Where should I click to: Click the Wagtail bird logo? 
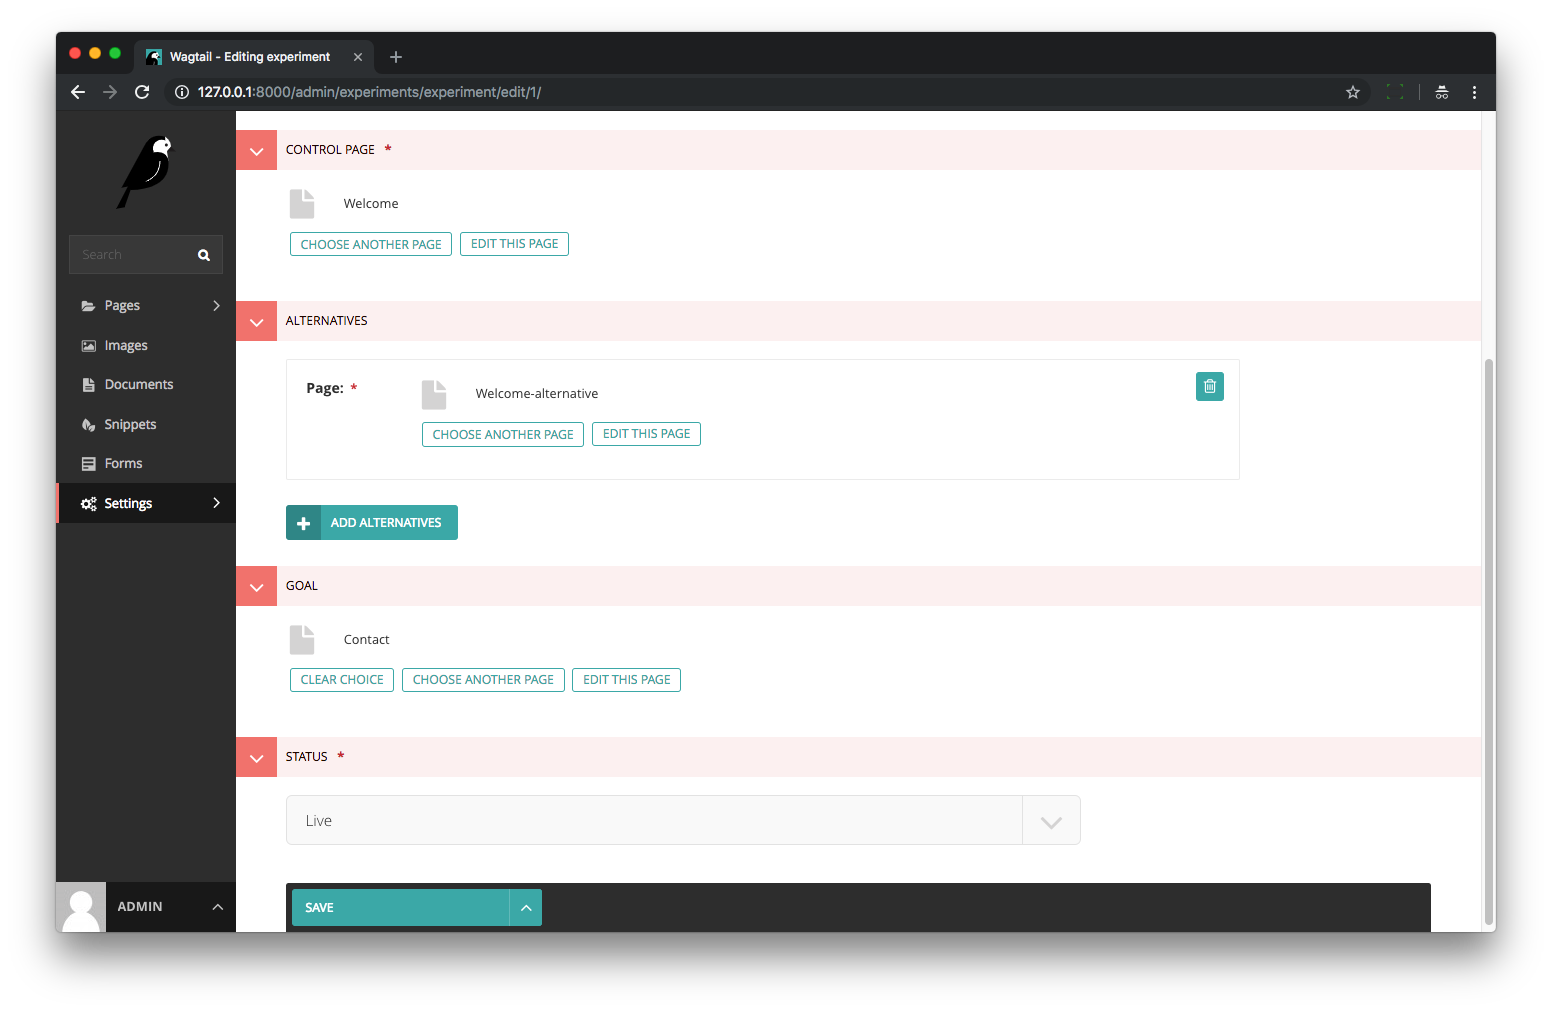(x=147, y=172)
